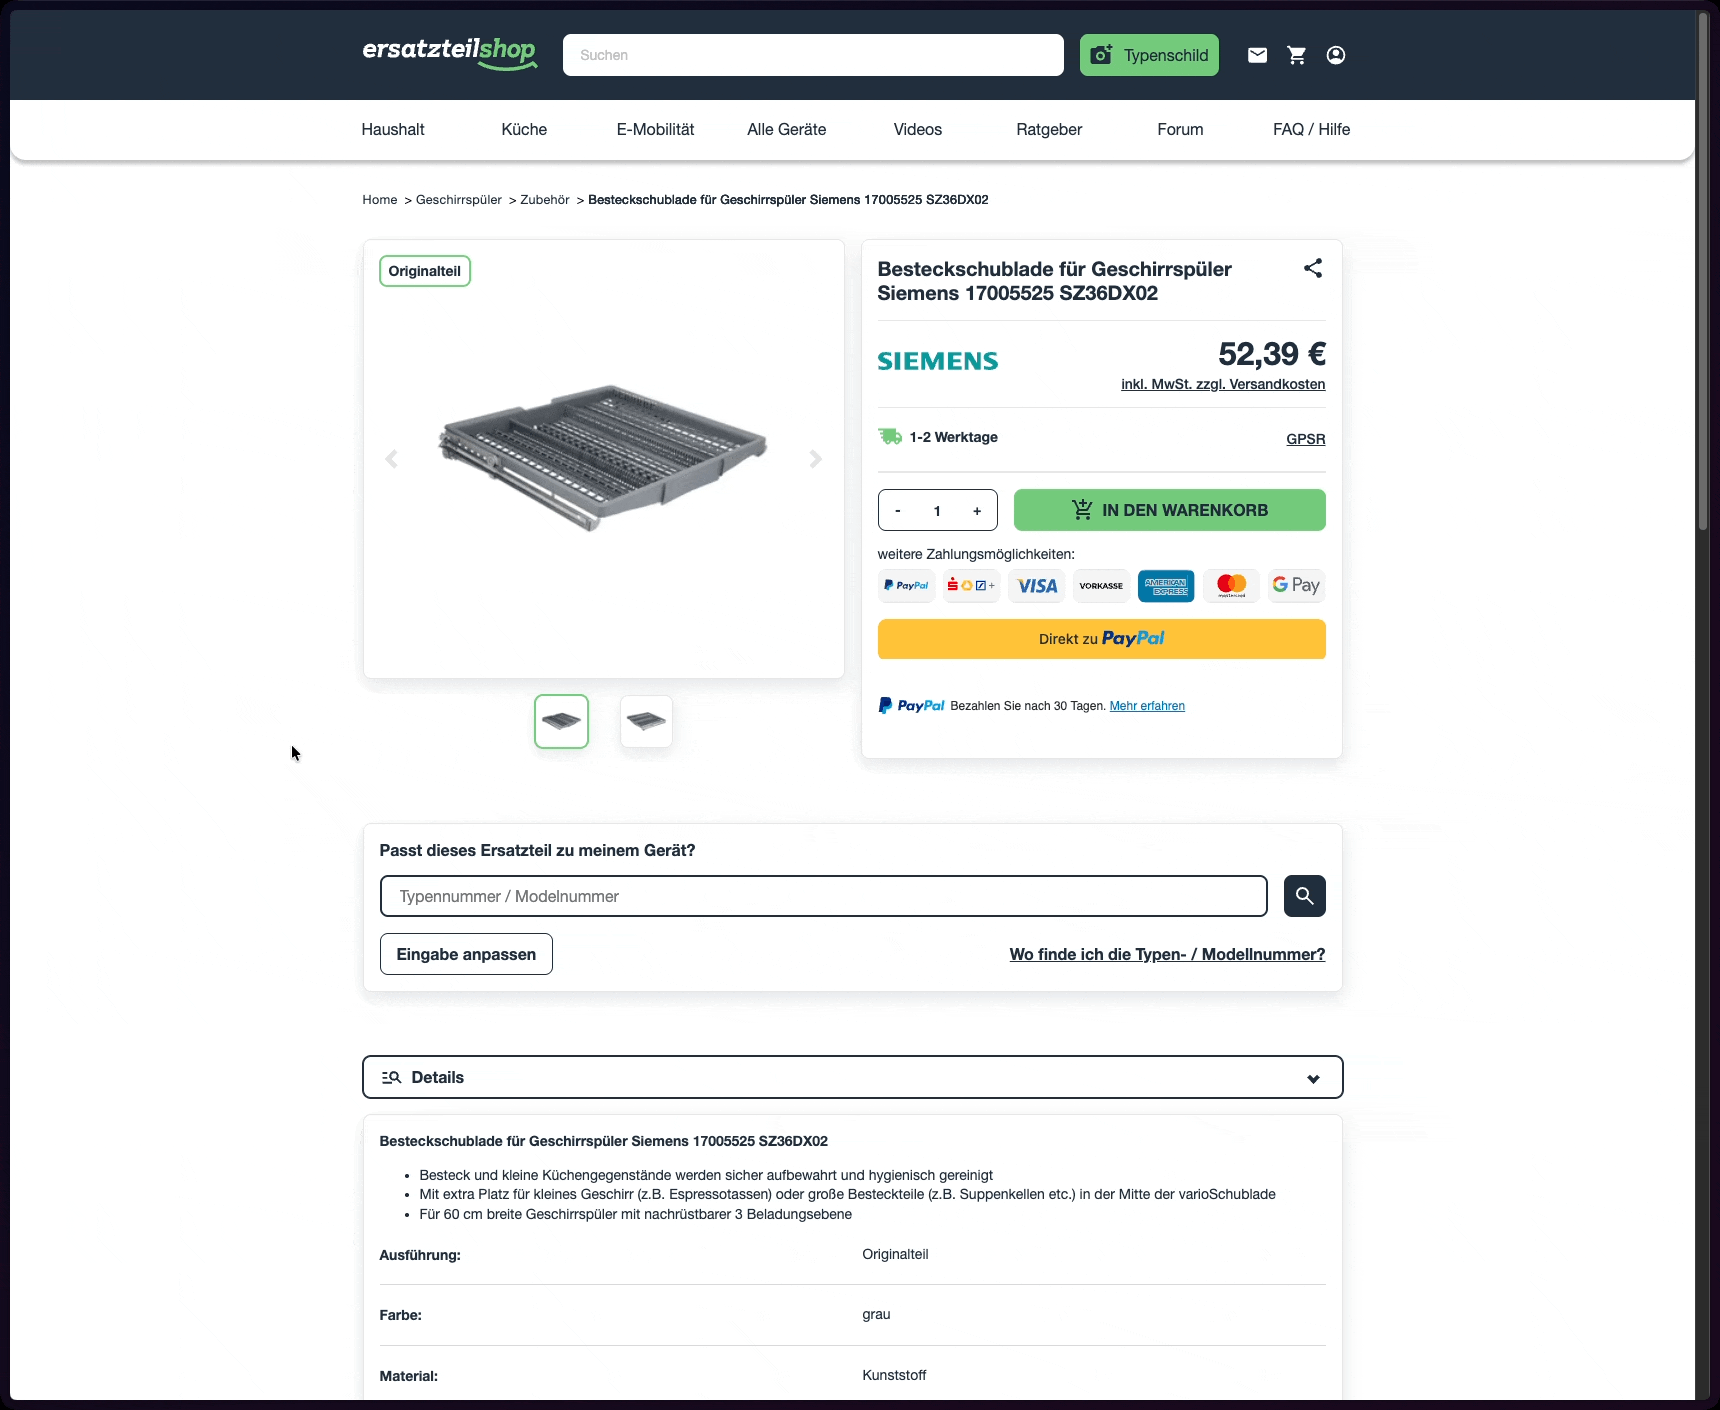The image size is (1720, 1410).
Task: Click Direkt zu PayPal button
Action: coord(1102,639)
